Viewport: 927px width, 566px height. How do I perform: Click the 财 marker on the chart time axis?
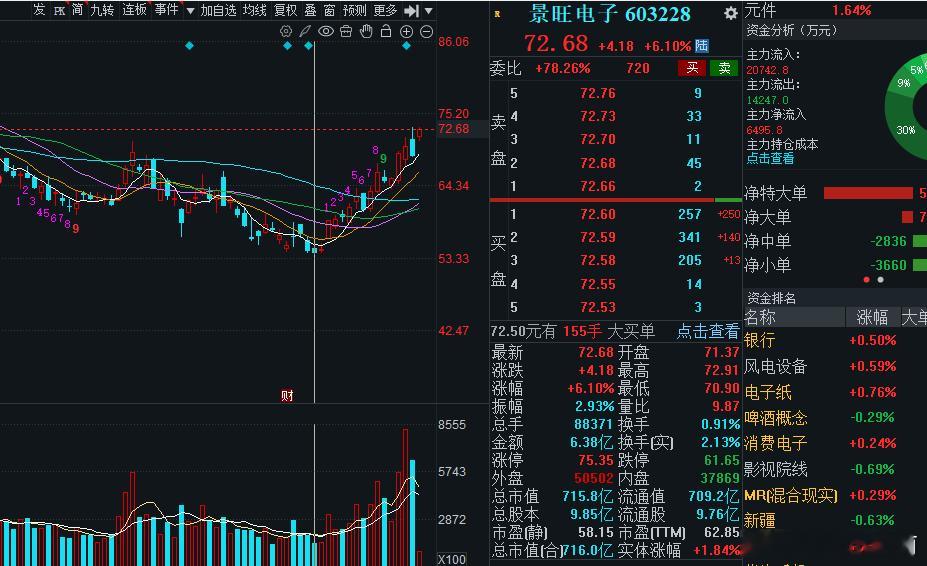pos(287,396)
